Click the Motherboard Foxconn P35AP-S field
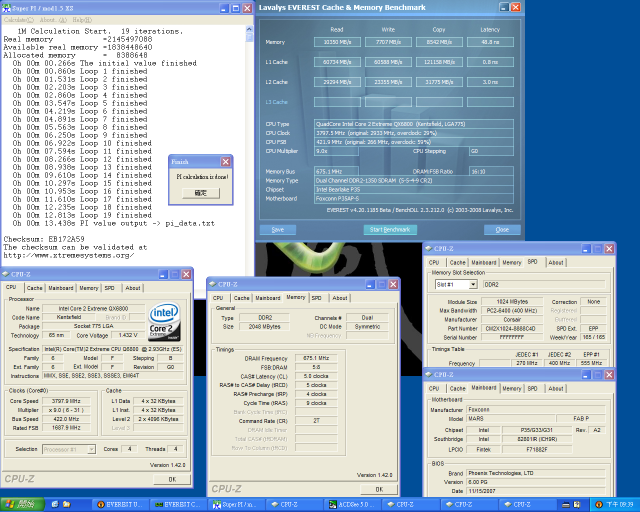 click(x=414, y=199)
